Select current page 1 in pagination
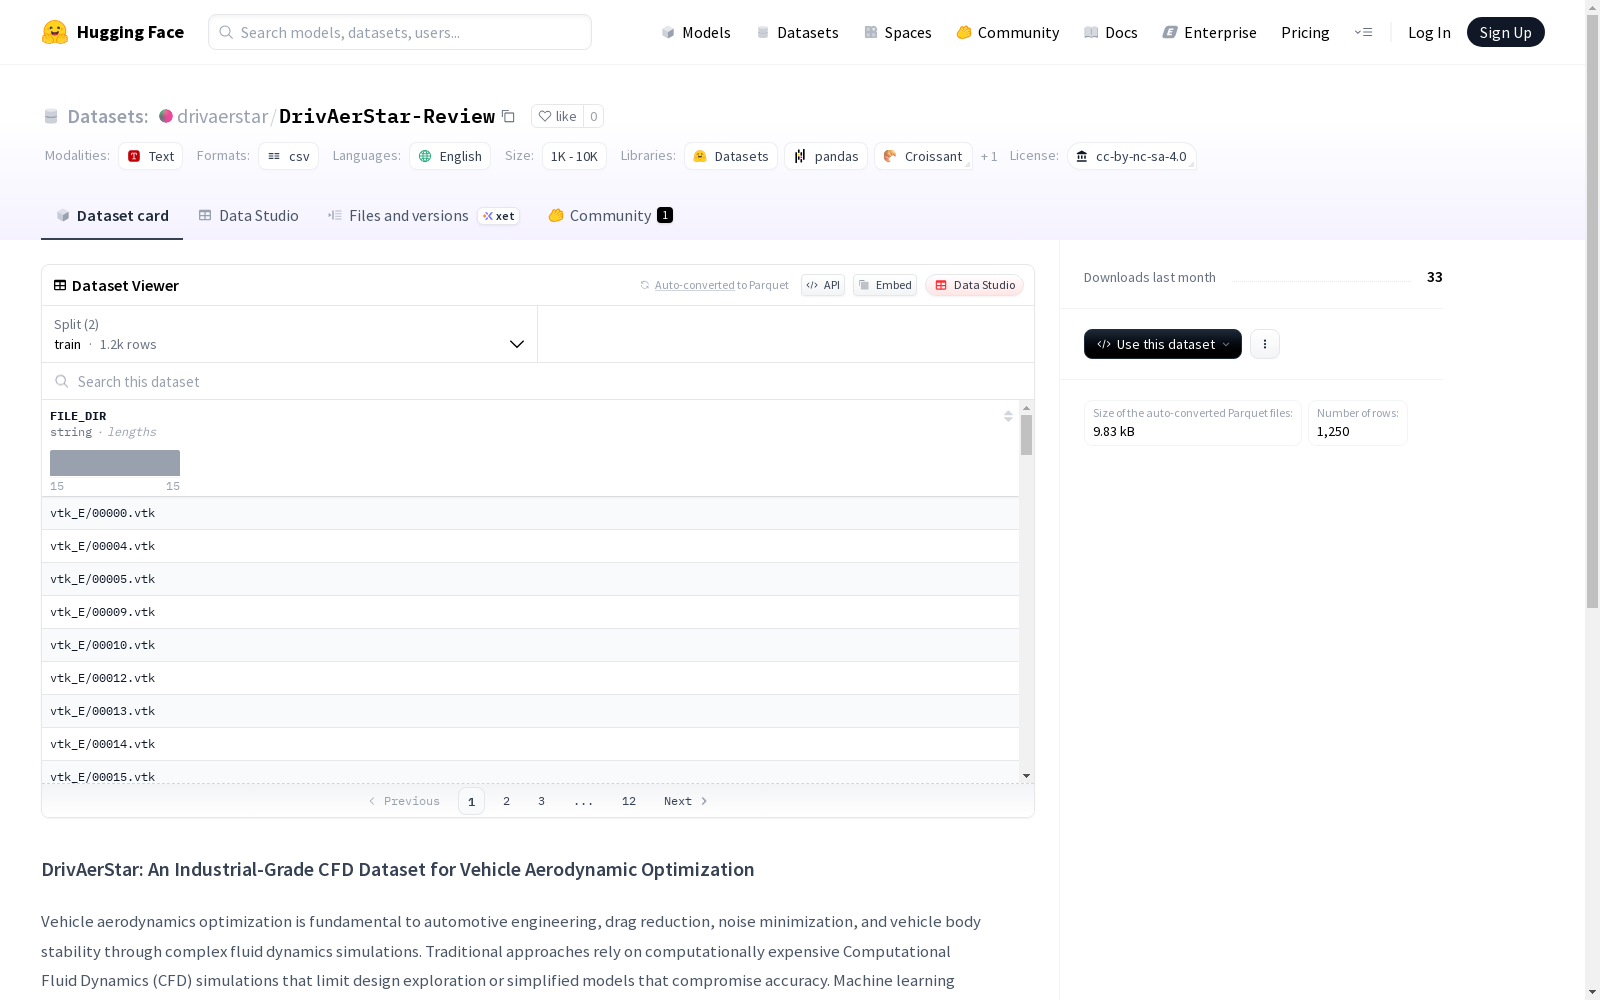Image resolution: width=1600 pixels, height=1000 pixels. tap(471, 801)
